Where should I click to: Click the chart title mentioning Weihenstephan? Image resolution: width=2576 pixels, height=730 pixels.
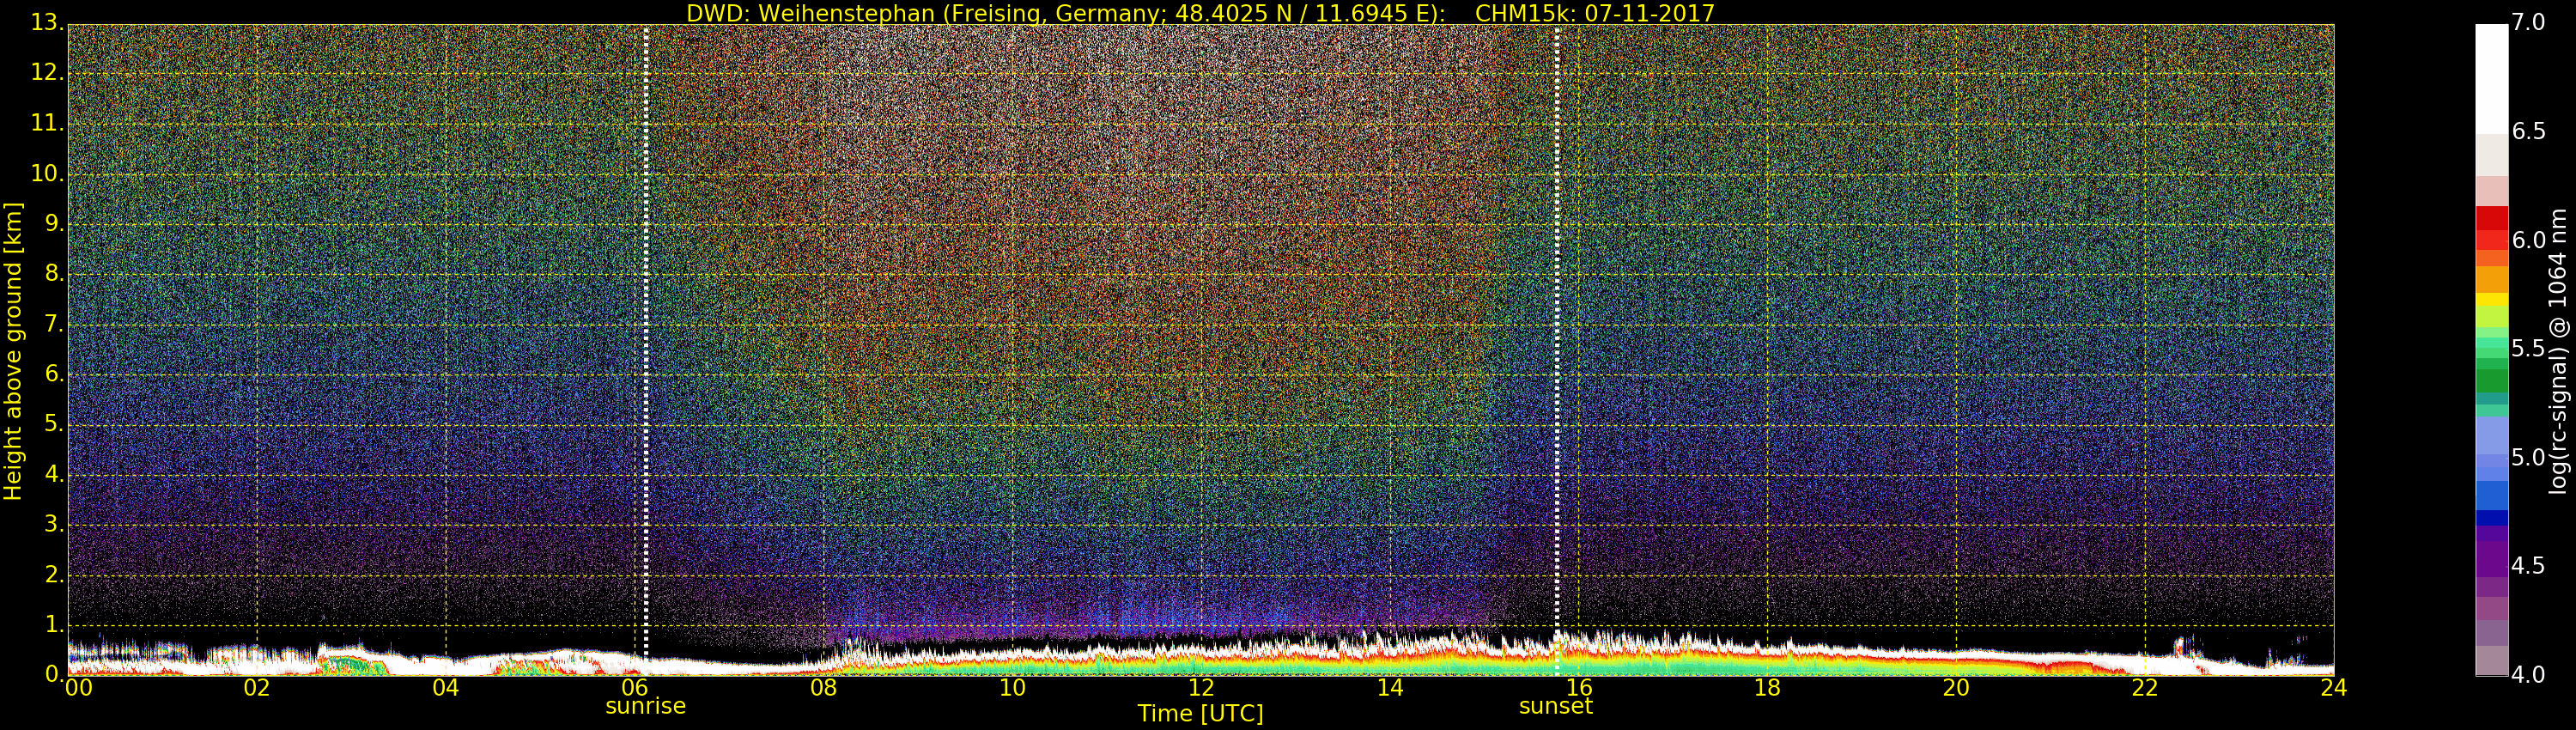click(1200, 13)
